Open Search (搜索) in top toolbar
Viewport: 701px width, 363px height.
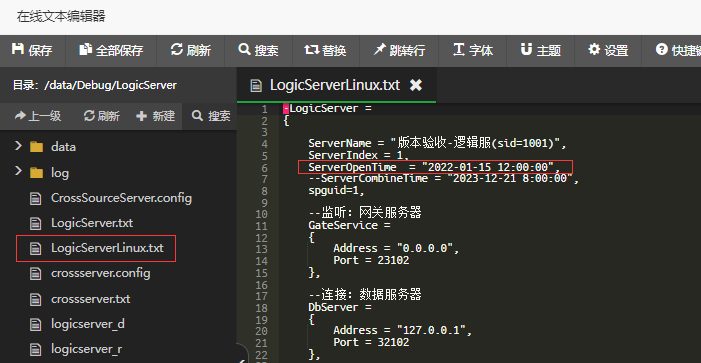(258, 51)
